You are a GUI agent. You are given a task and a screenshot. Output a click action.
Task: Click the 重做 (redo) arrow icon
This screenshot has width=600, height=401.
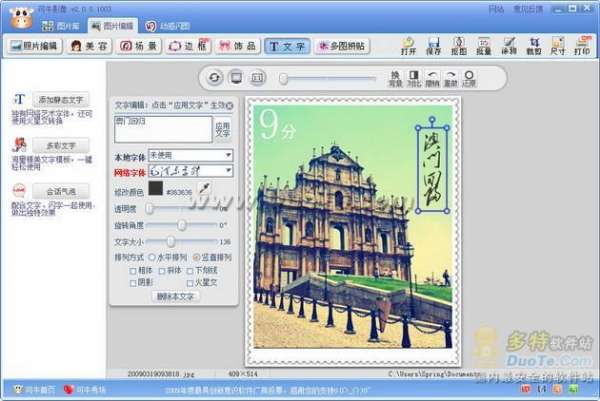coord(450,78)
